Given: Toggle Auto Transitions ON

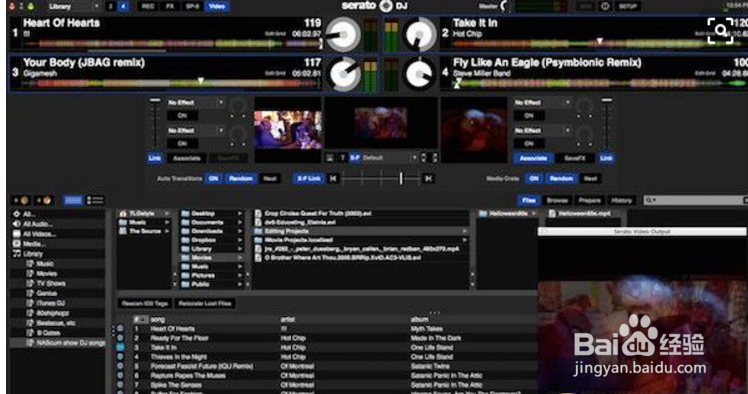Looking at the screenshot, I should [x=213, y=178].
